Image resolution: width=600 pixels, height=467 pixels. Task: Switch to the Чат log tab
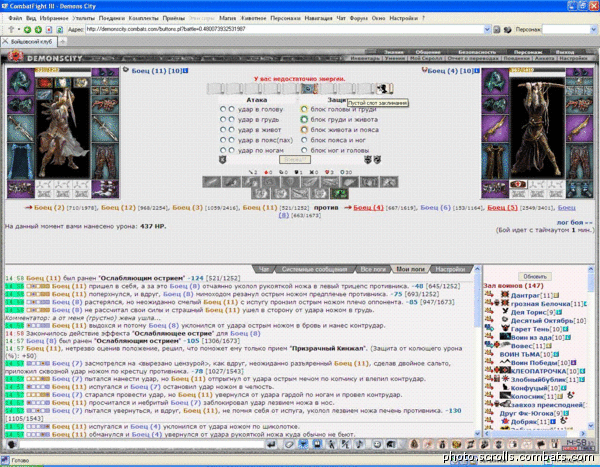[264, 269]
